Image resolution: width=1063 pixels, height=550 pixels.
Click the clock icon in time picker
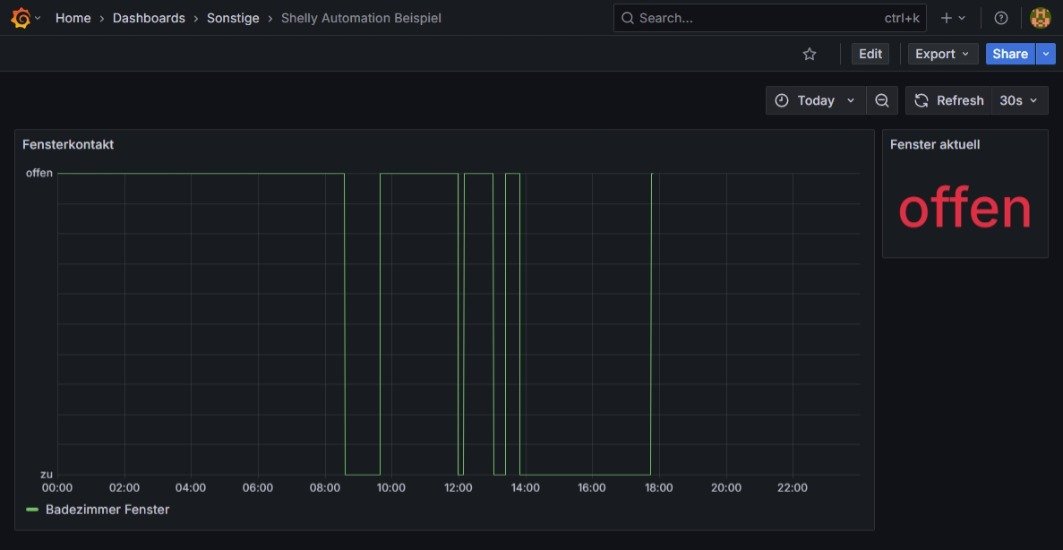point(782,101)
